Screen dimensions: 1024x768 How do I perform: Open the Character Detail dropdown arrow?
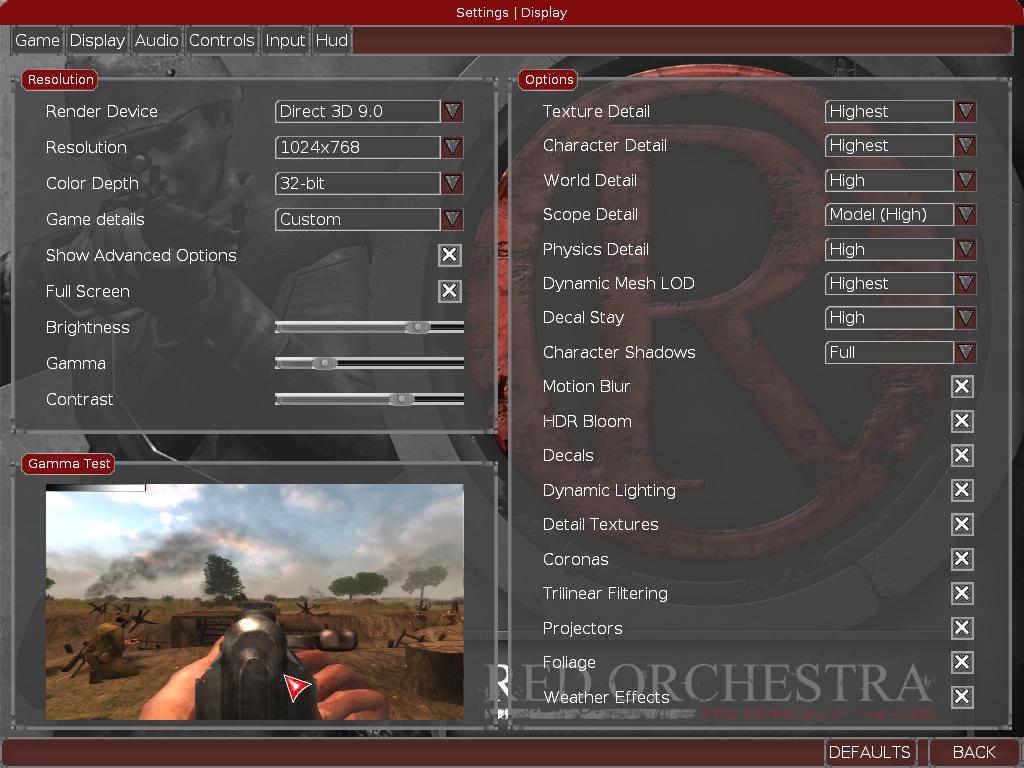tap(965, 145)
